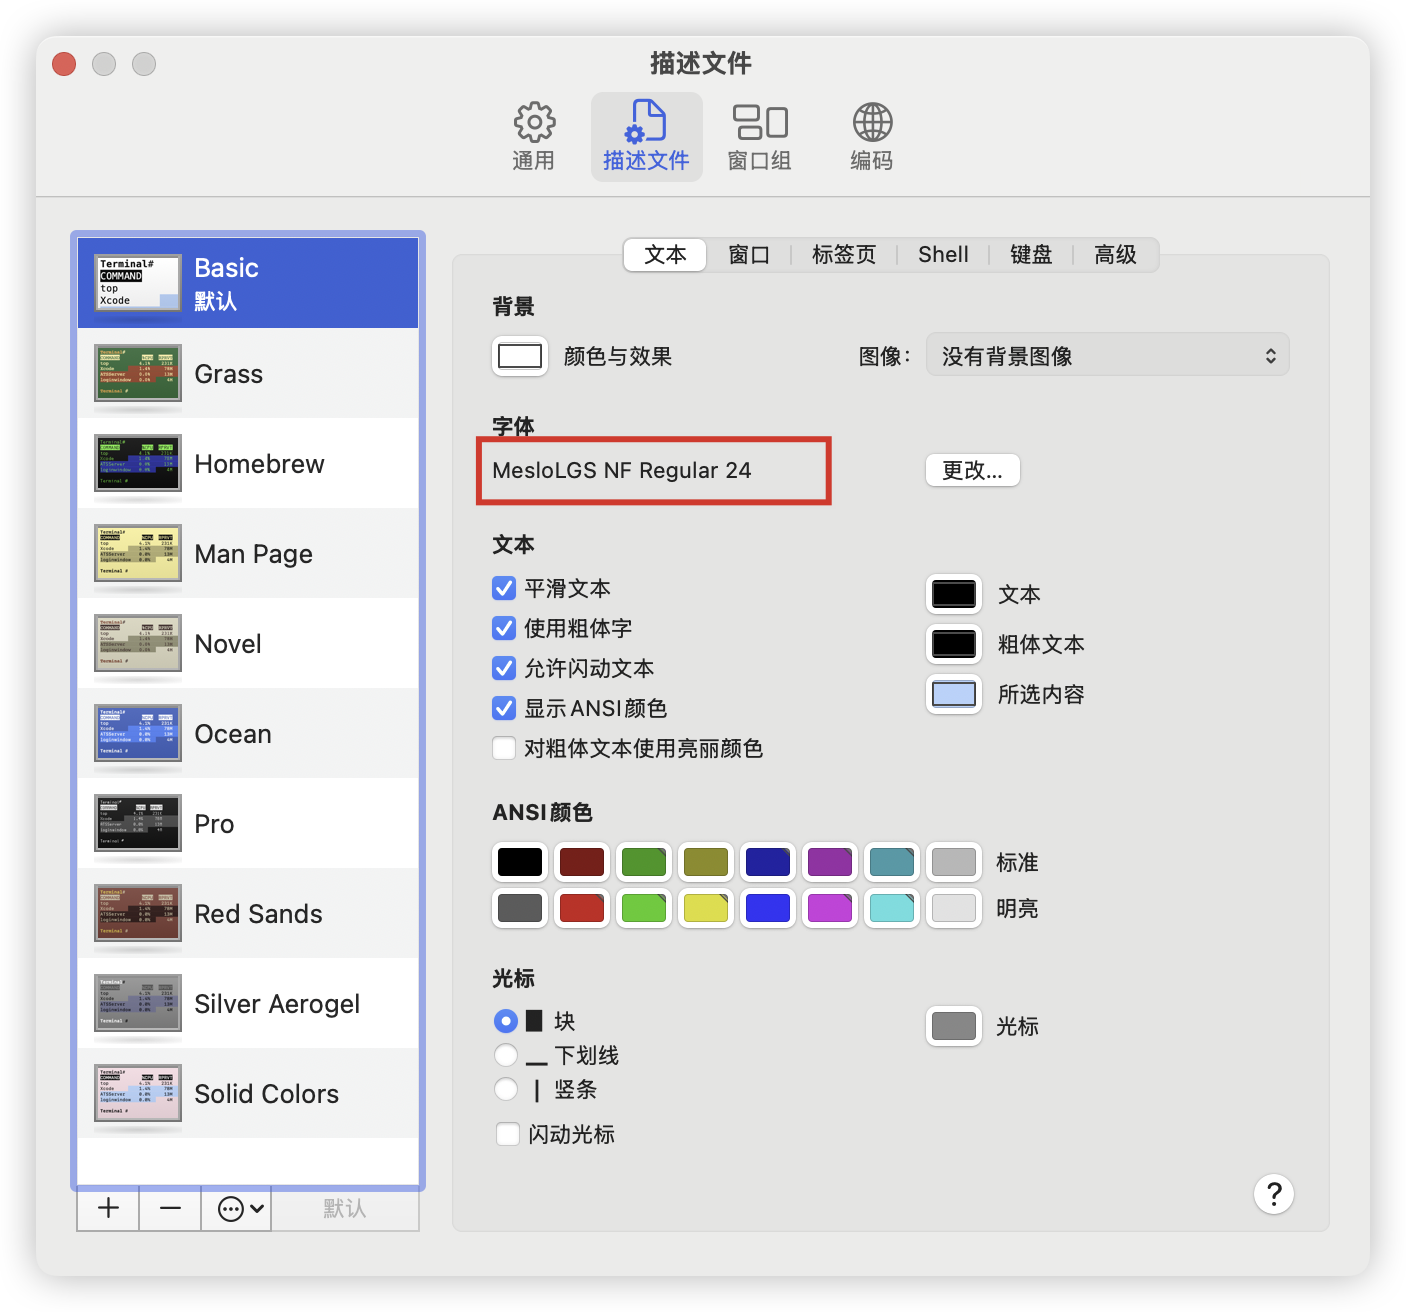Remove selected profile with minus button
The width and height of the screenshot is (1406, 1312).
point(170,1208)
